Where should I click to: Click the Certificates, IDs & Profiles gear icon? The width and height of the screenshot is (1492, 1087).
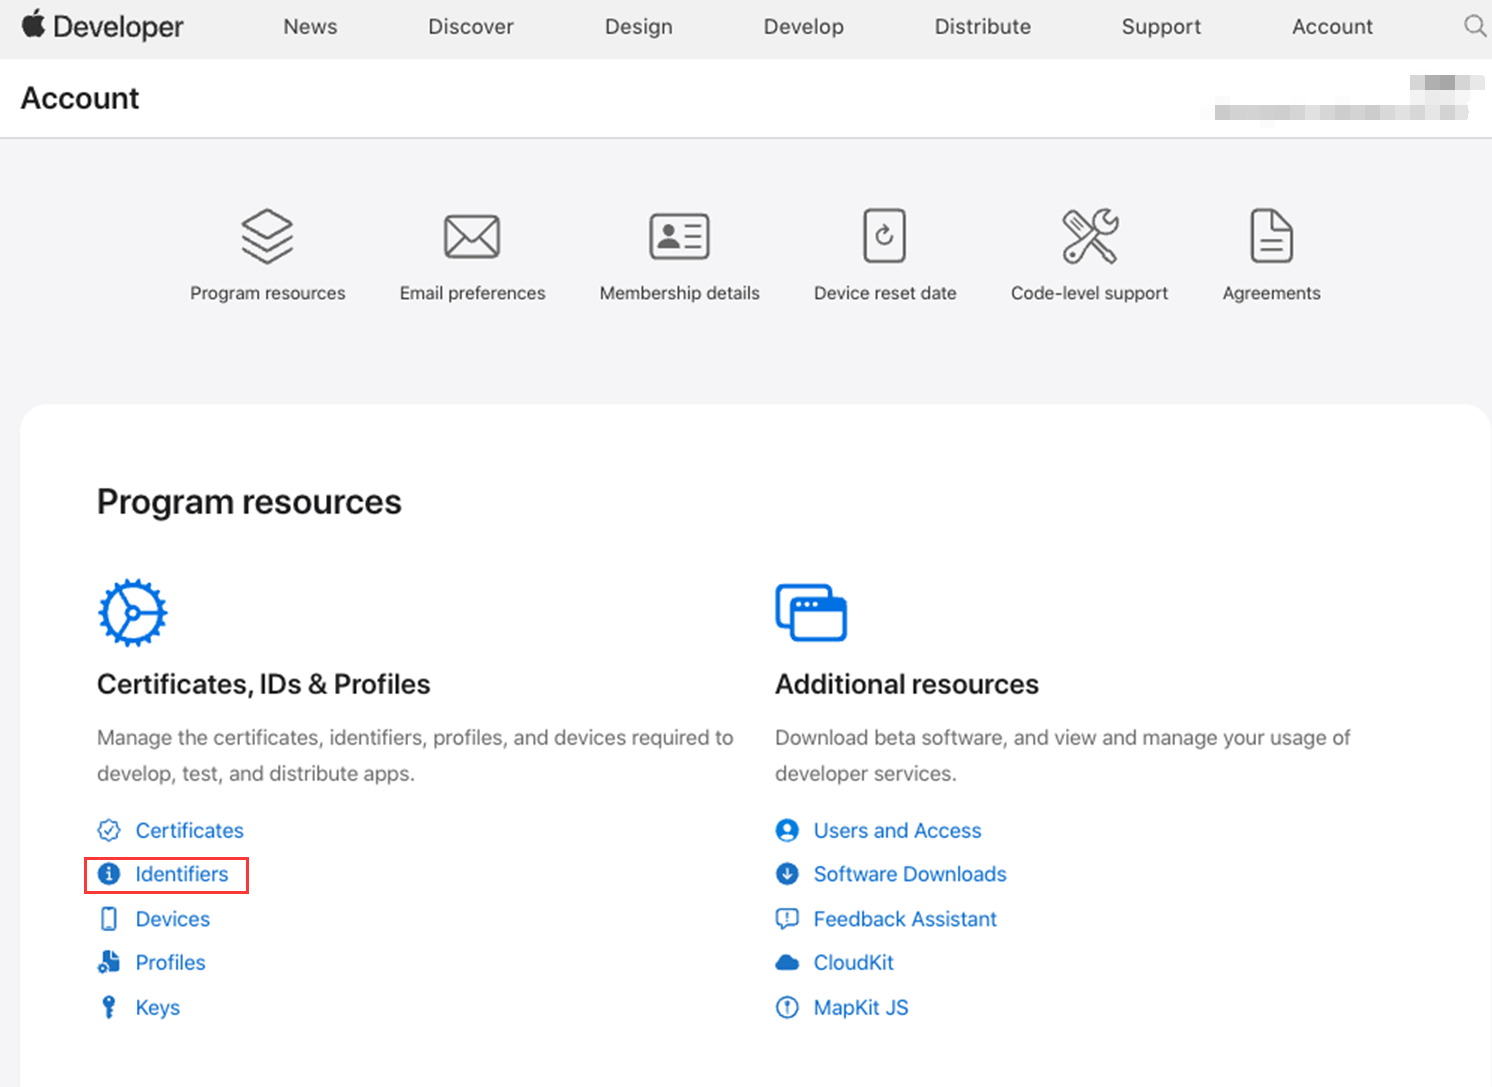[x=132, y=612]
